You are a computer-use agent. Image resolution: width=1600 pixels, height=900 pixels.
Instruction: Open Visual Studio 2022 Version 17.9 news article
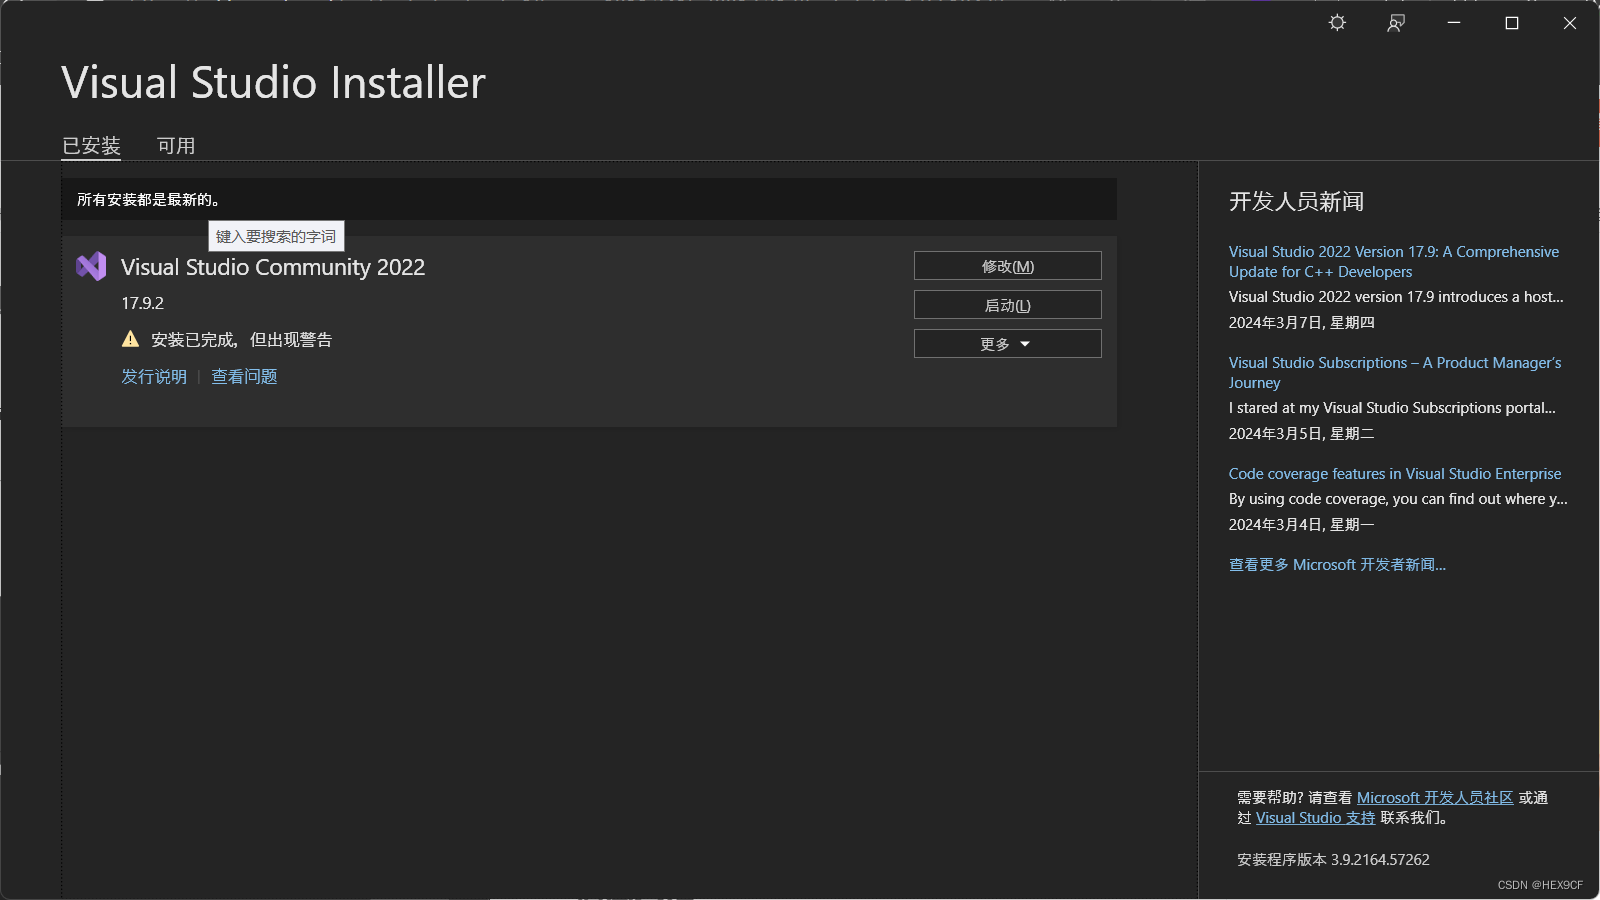pyautogui.click(x=1394, y=262)
